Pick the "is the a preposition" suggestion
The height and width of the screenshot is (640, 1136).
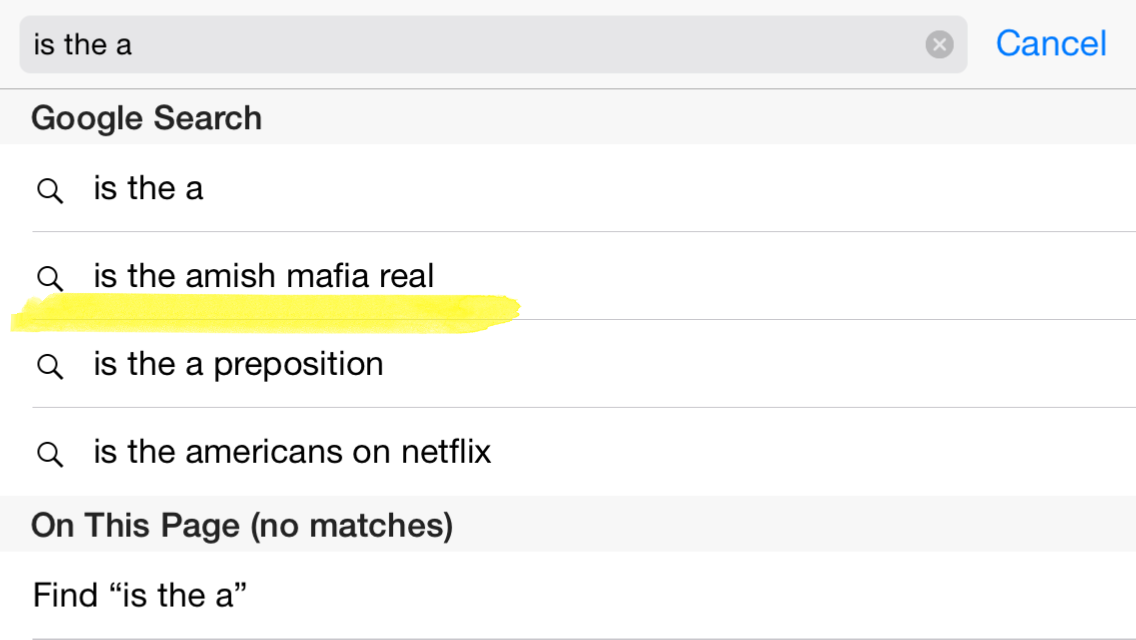[x=238, y=364]
